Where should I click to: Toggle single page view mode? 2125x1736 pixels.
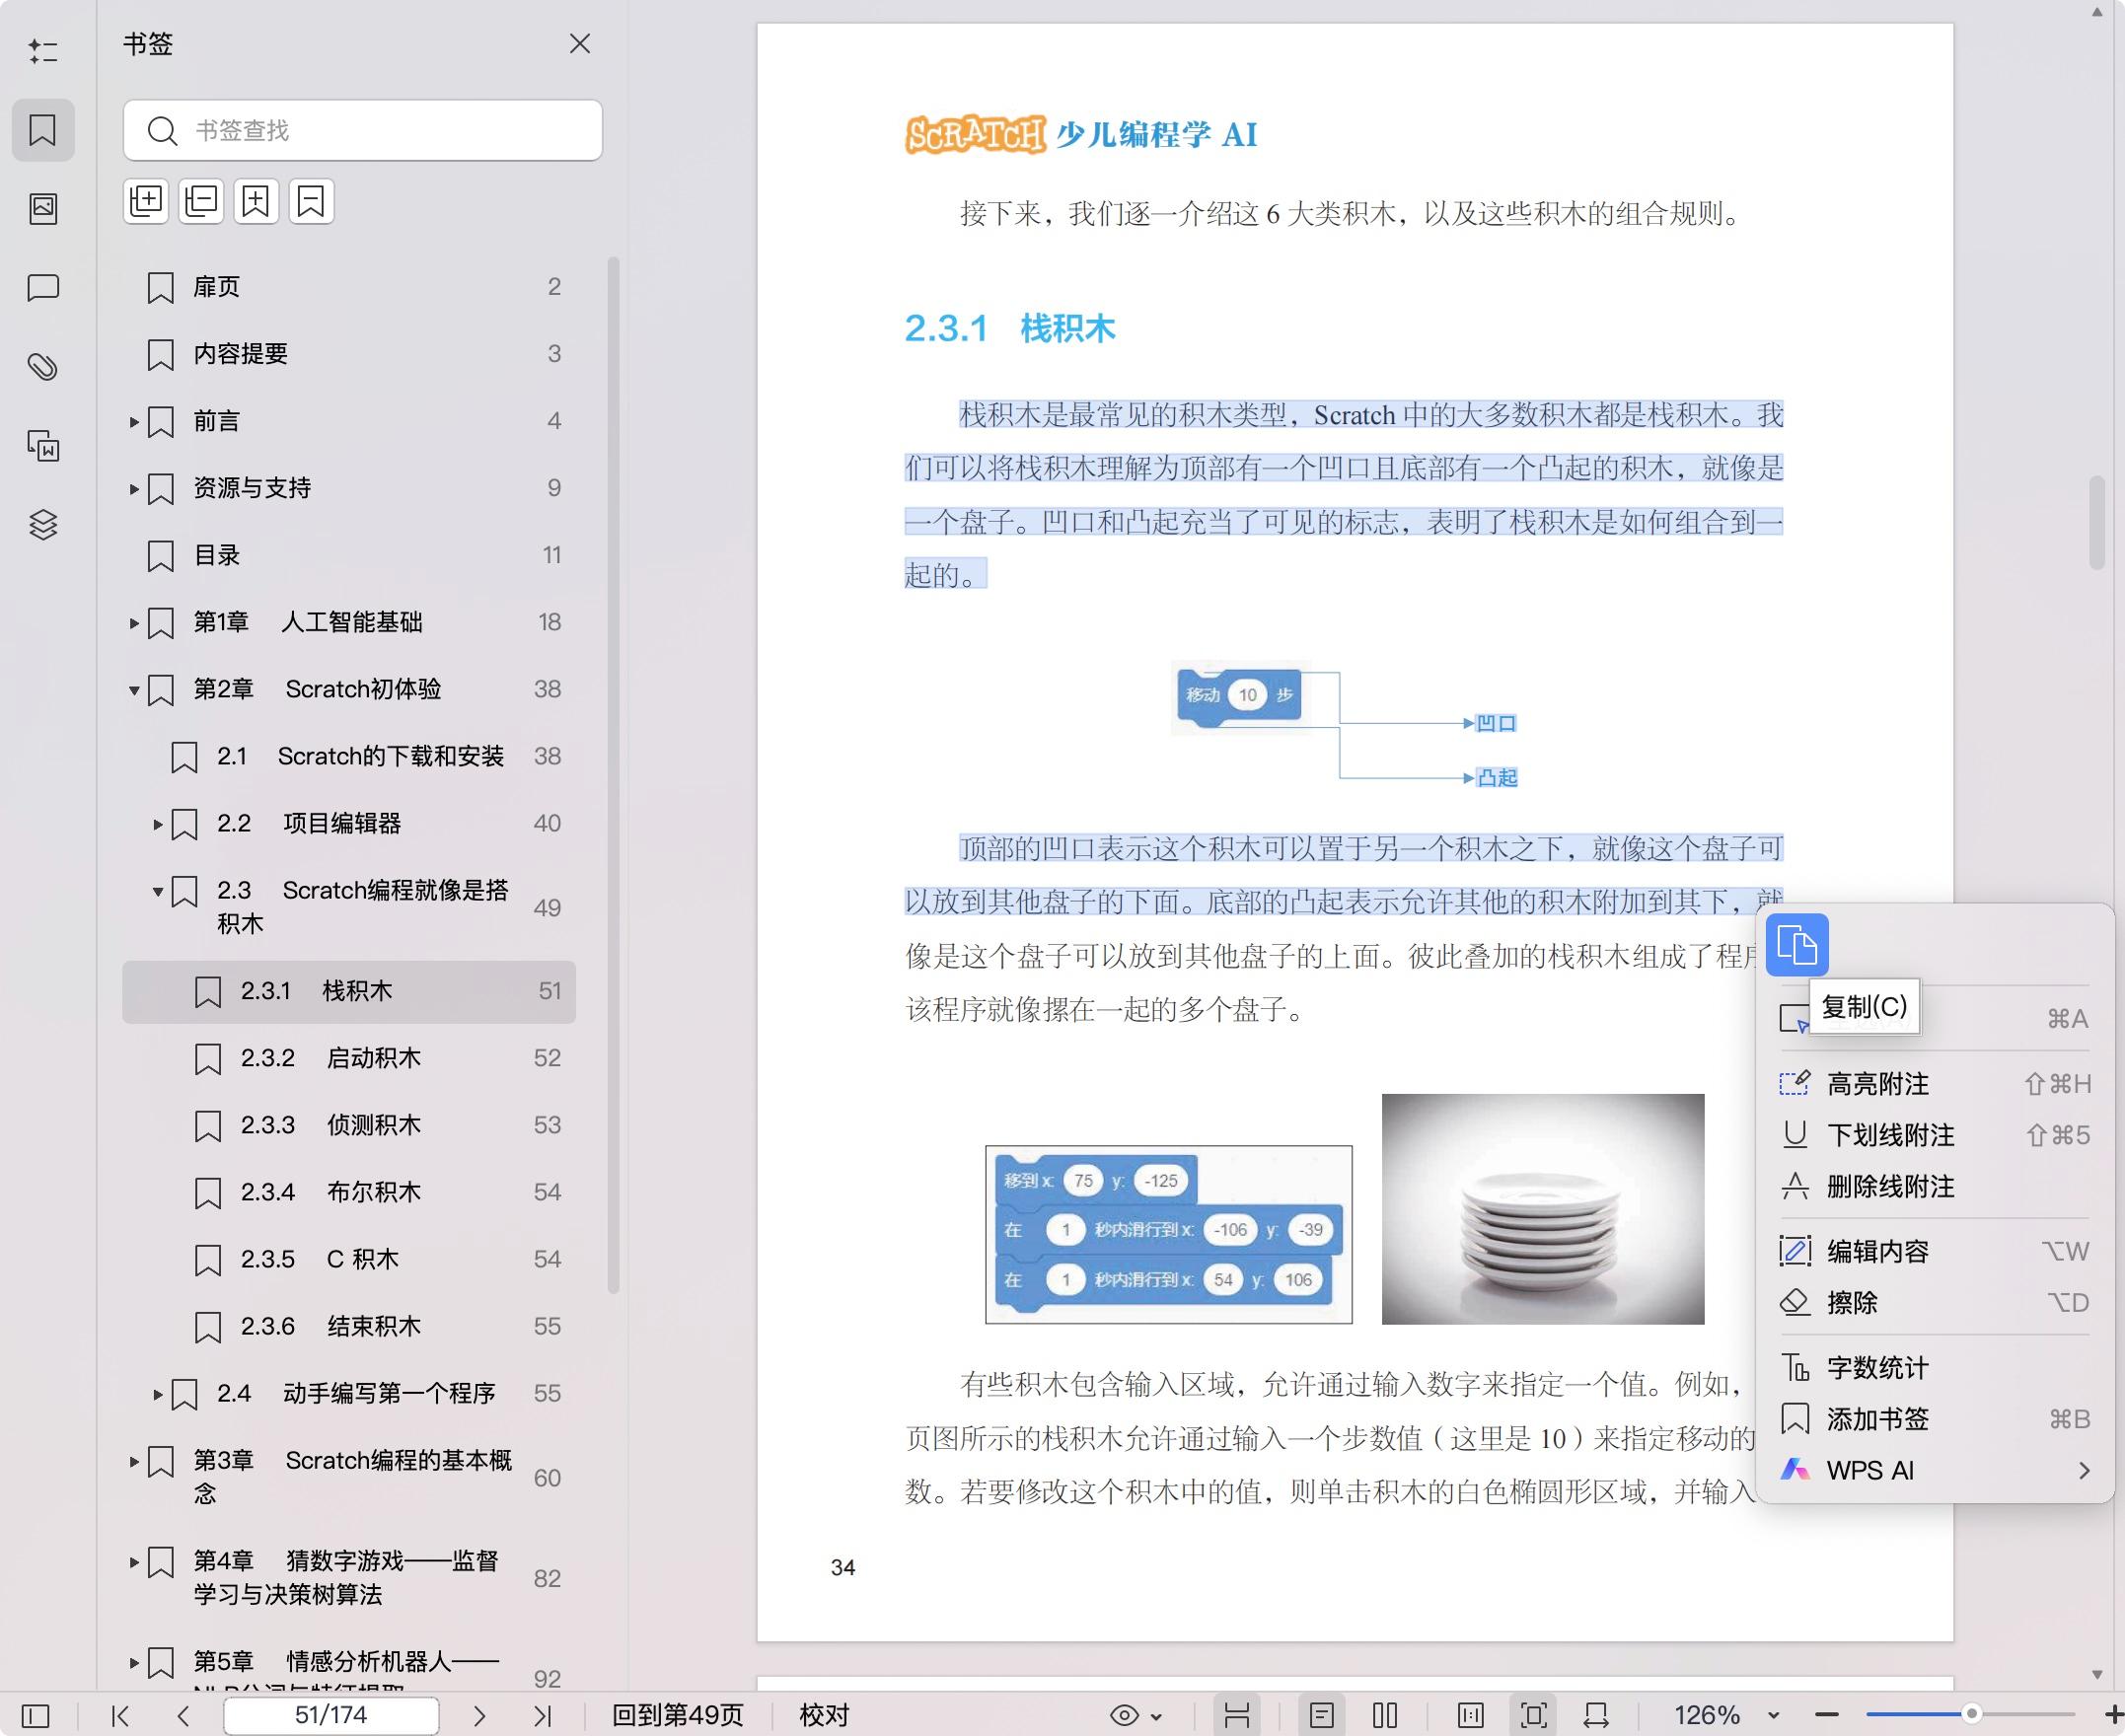1322,1716
